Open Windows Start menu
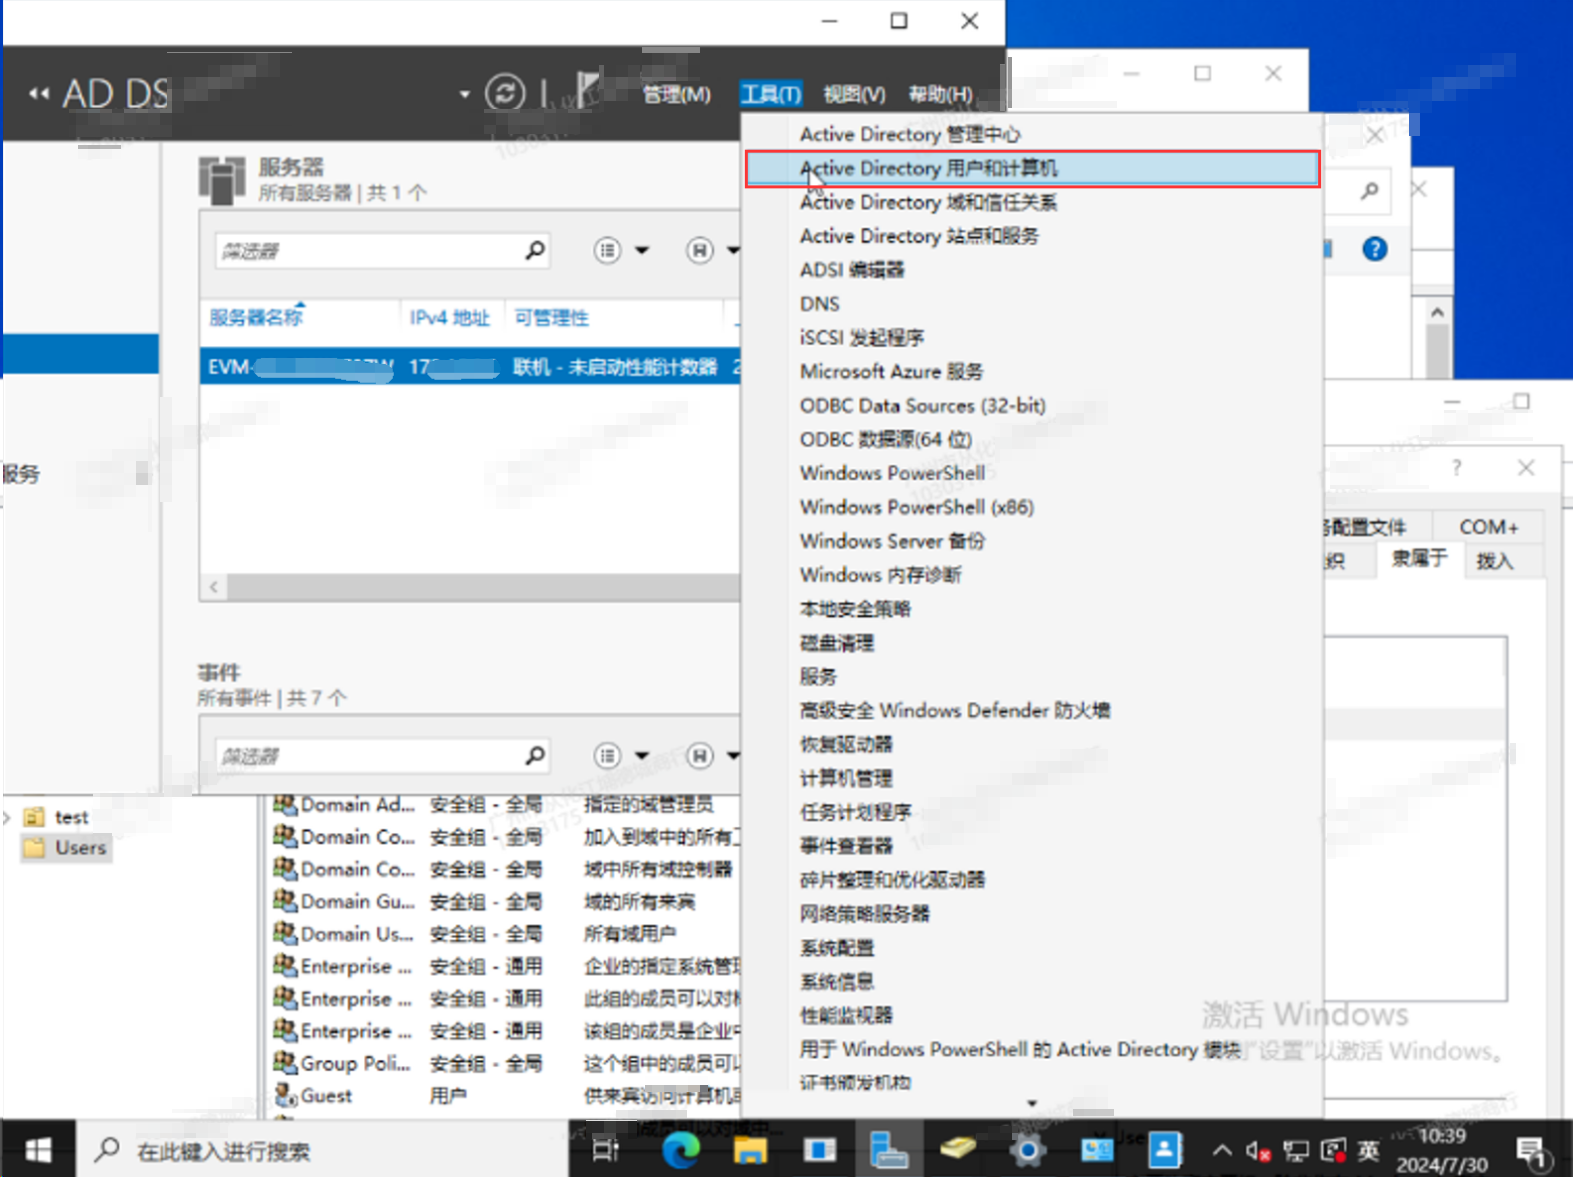Viewport: 1573px width, 1177px height. tap(38, 1151)
